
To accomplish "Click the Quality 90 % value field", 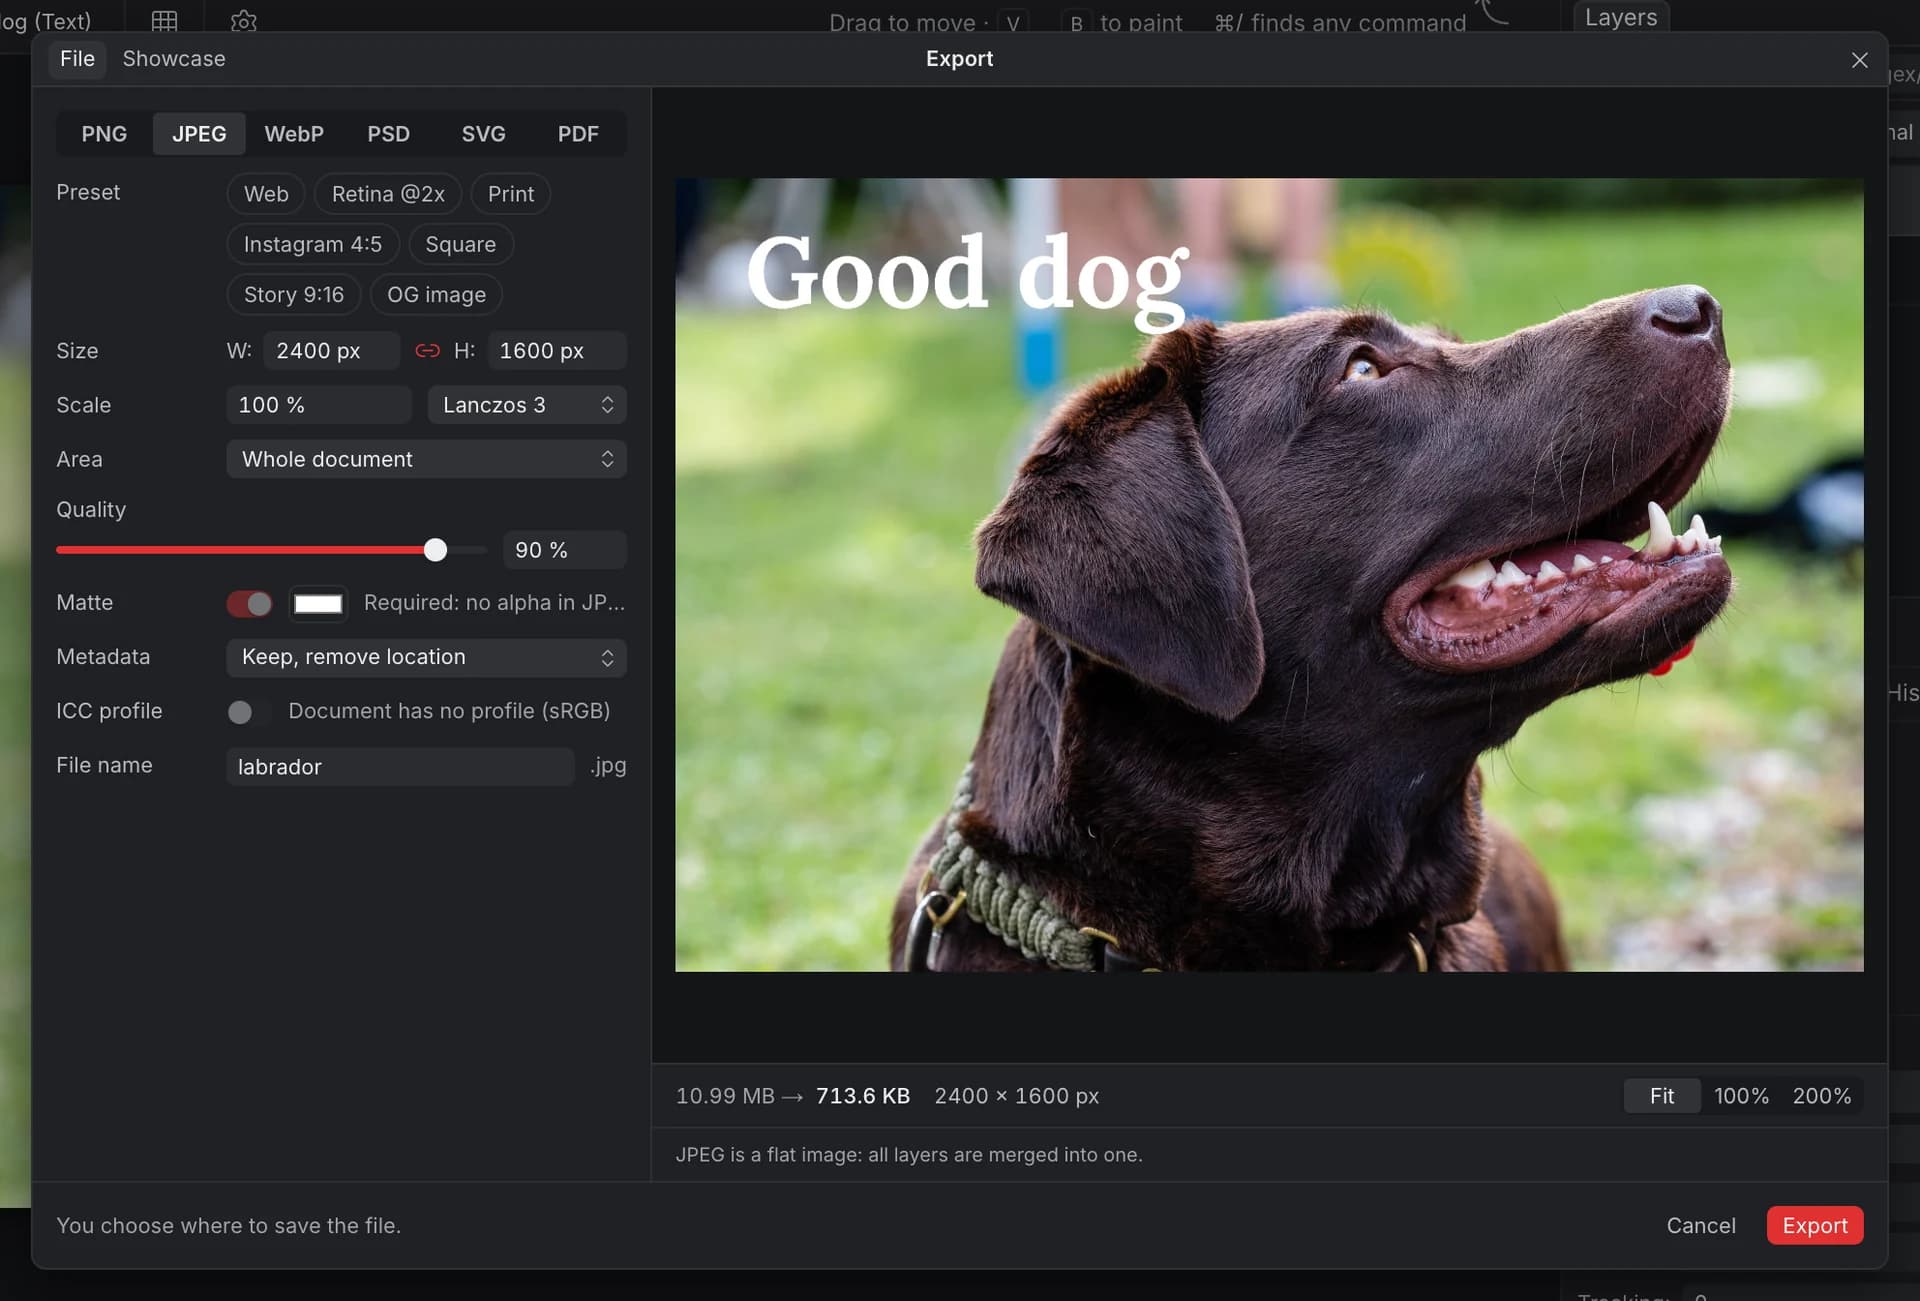I will pyautogui.click(x=565, y=550).
